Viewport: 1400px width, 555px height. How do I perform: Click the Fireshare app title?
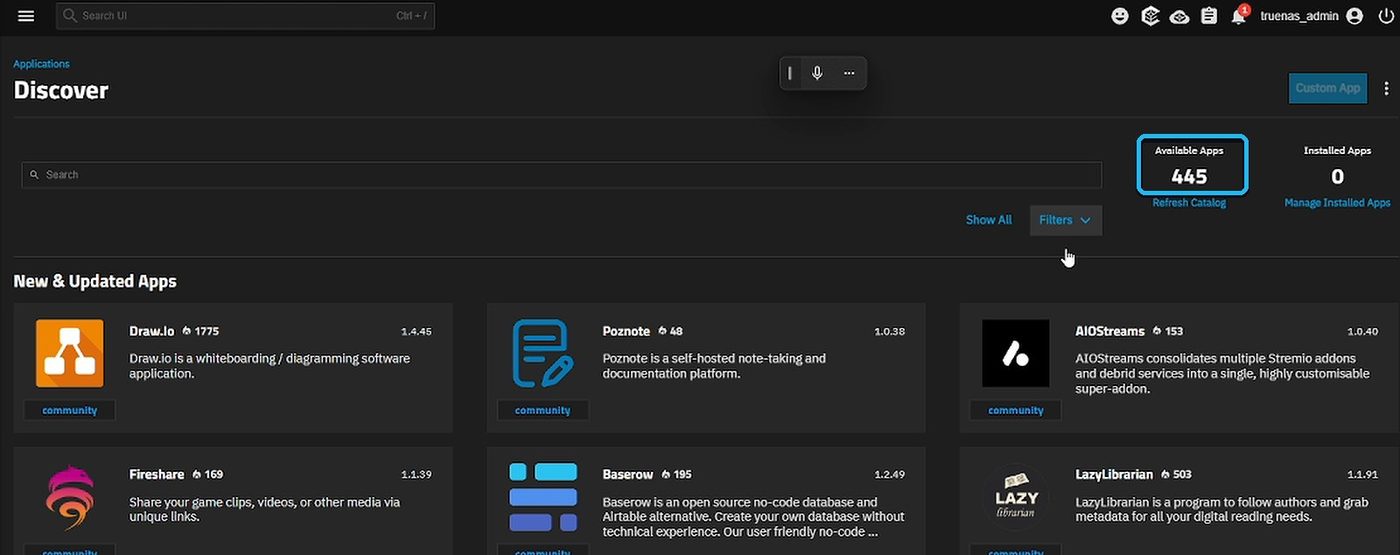(x=157, y=475)
